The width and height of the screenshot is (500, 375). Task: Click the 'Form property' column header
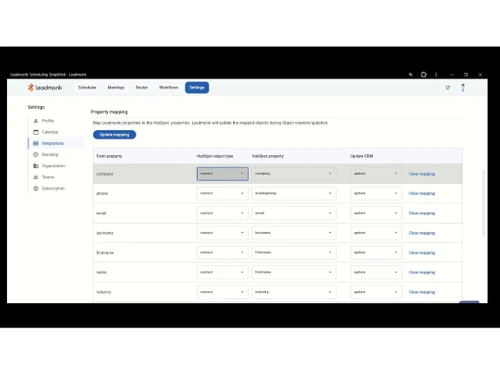[109, 156]
